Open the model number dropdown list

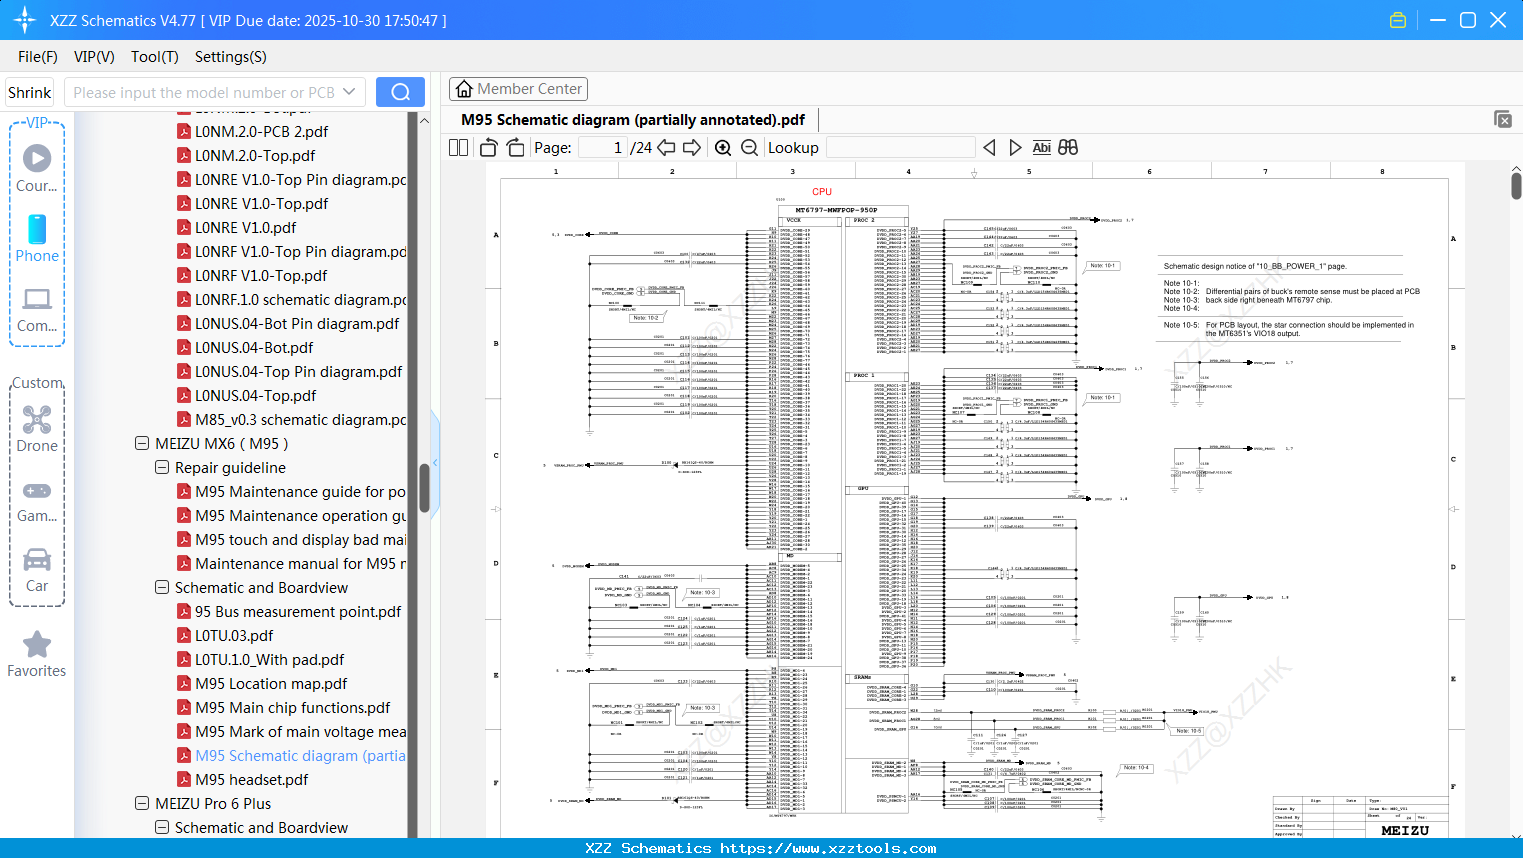tap(350, 91)
